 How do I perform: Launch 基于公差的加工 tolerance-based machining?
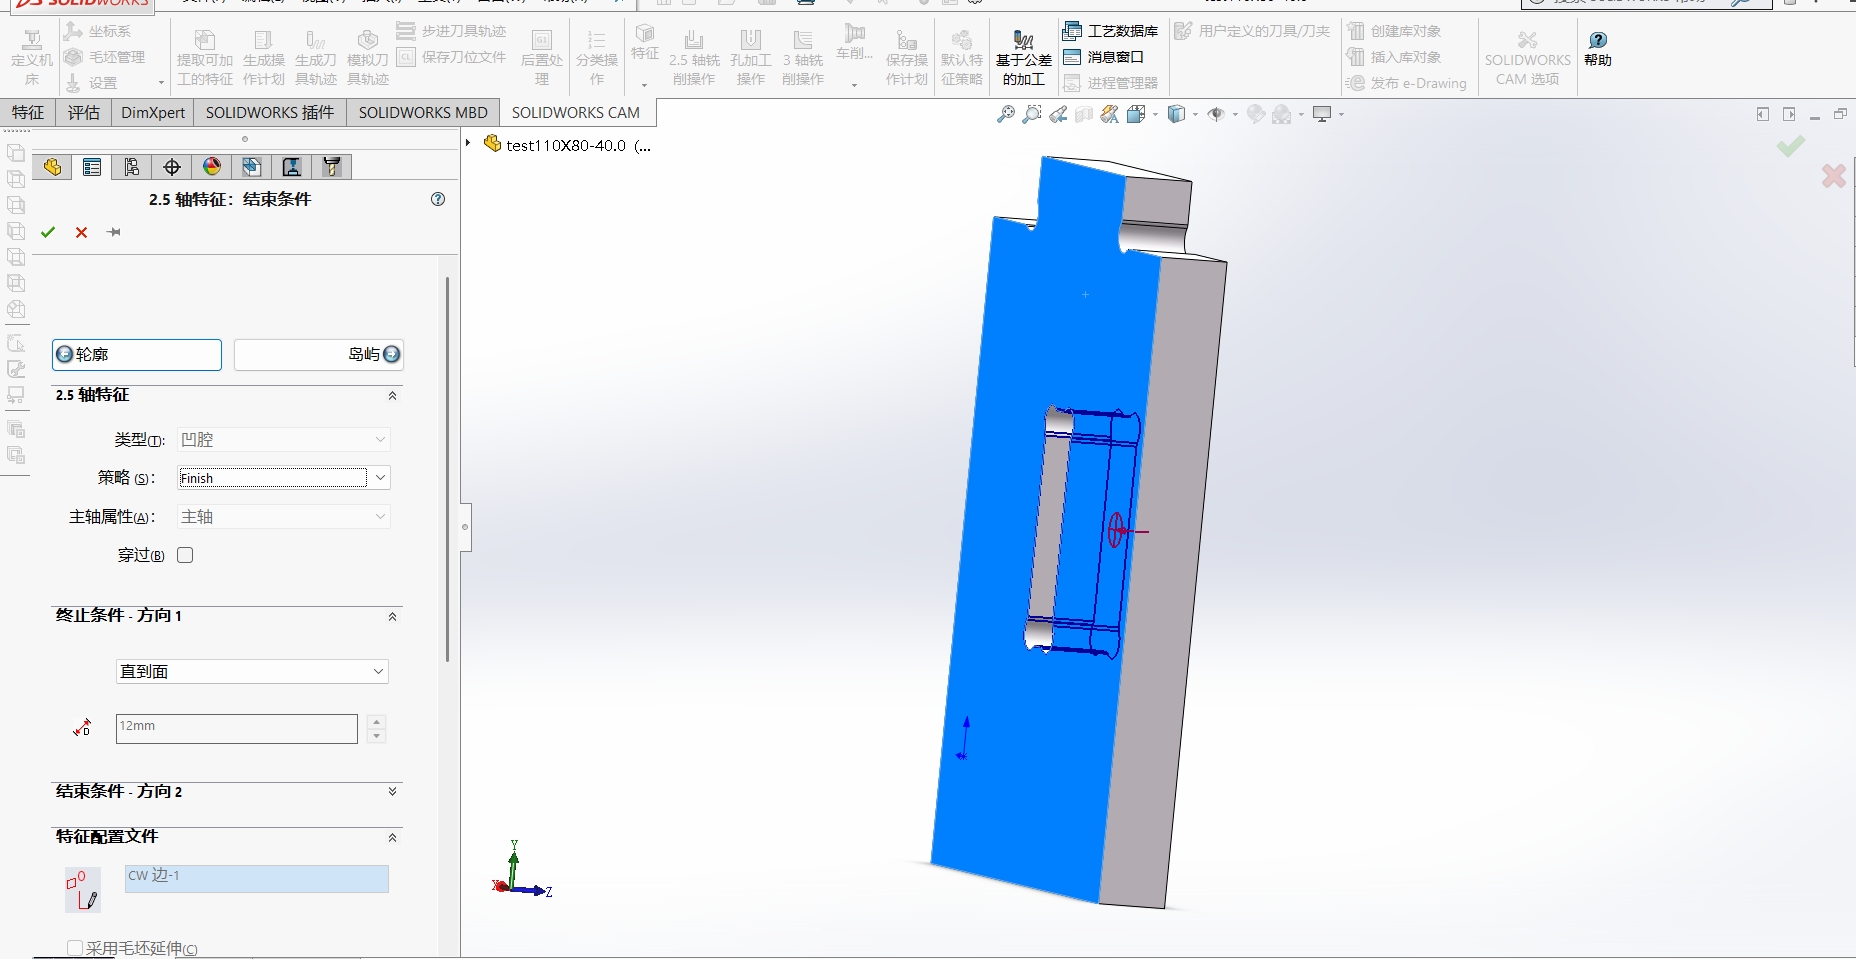click(1023, 59)
